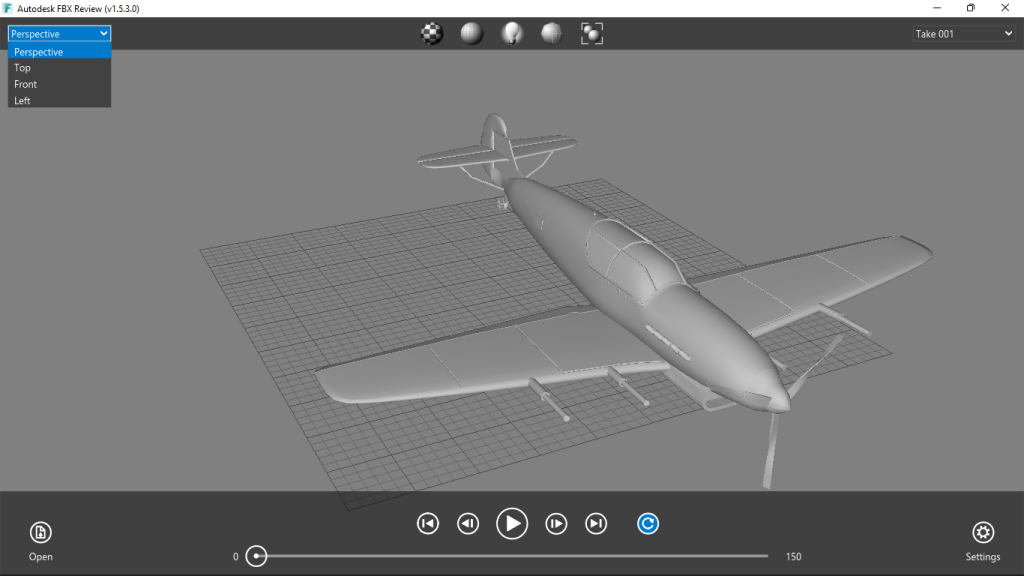Viewport: 1024px width, 576px height.
Task: Switch to shaded sphere display mode
Action: (x=471, y=32)
